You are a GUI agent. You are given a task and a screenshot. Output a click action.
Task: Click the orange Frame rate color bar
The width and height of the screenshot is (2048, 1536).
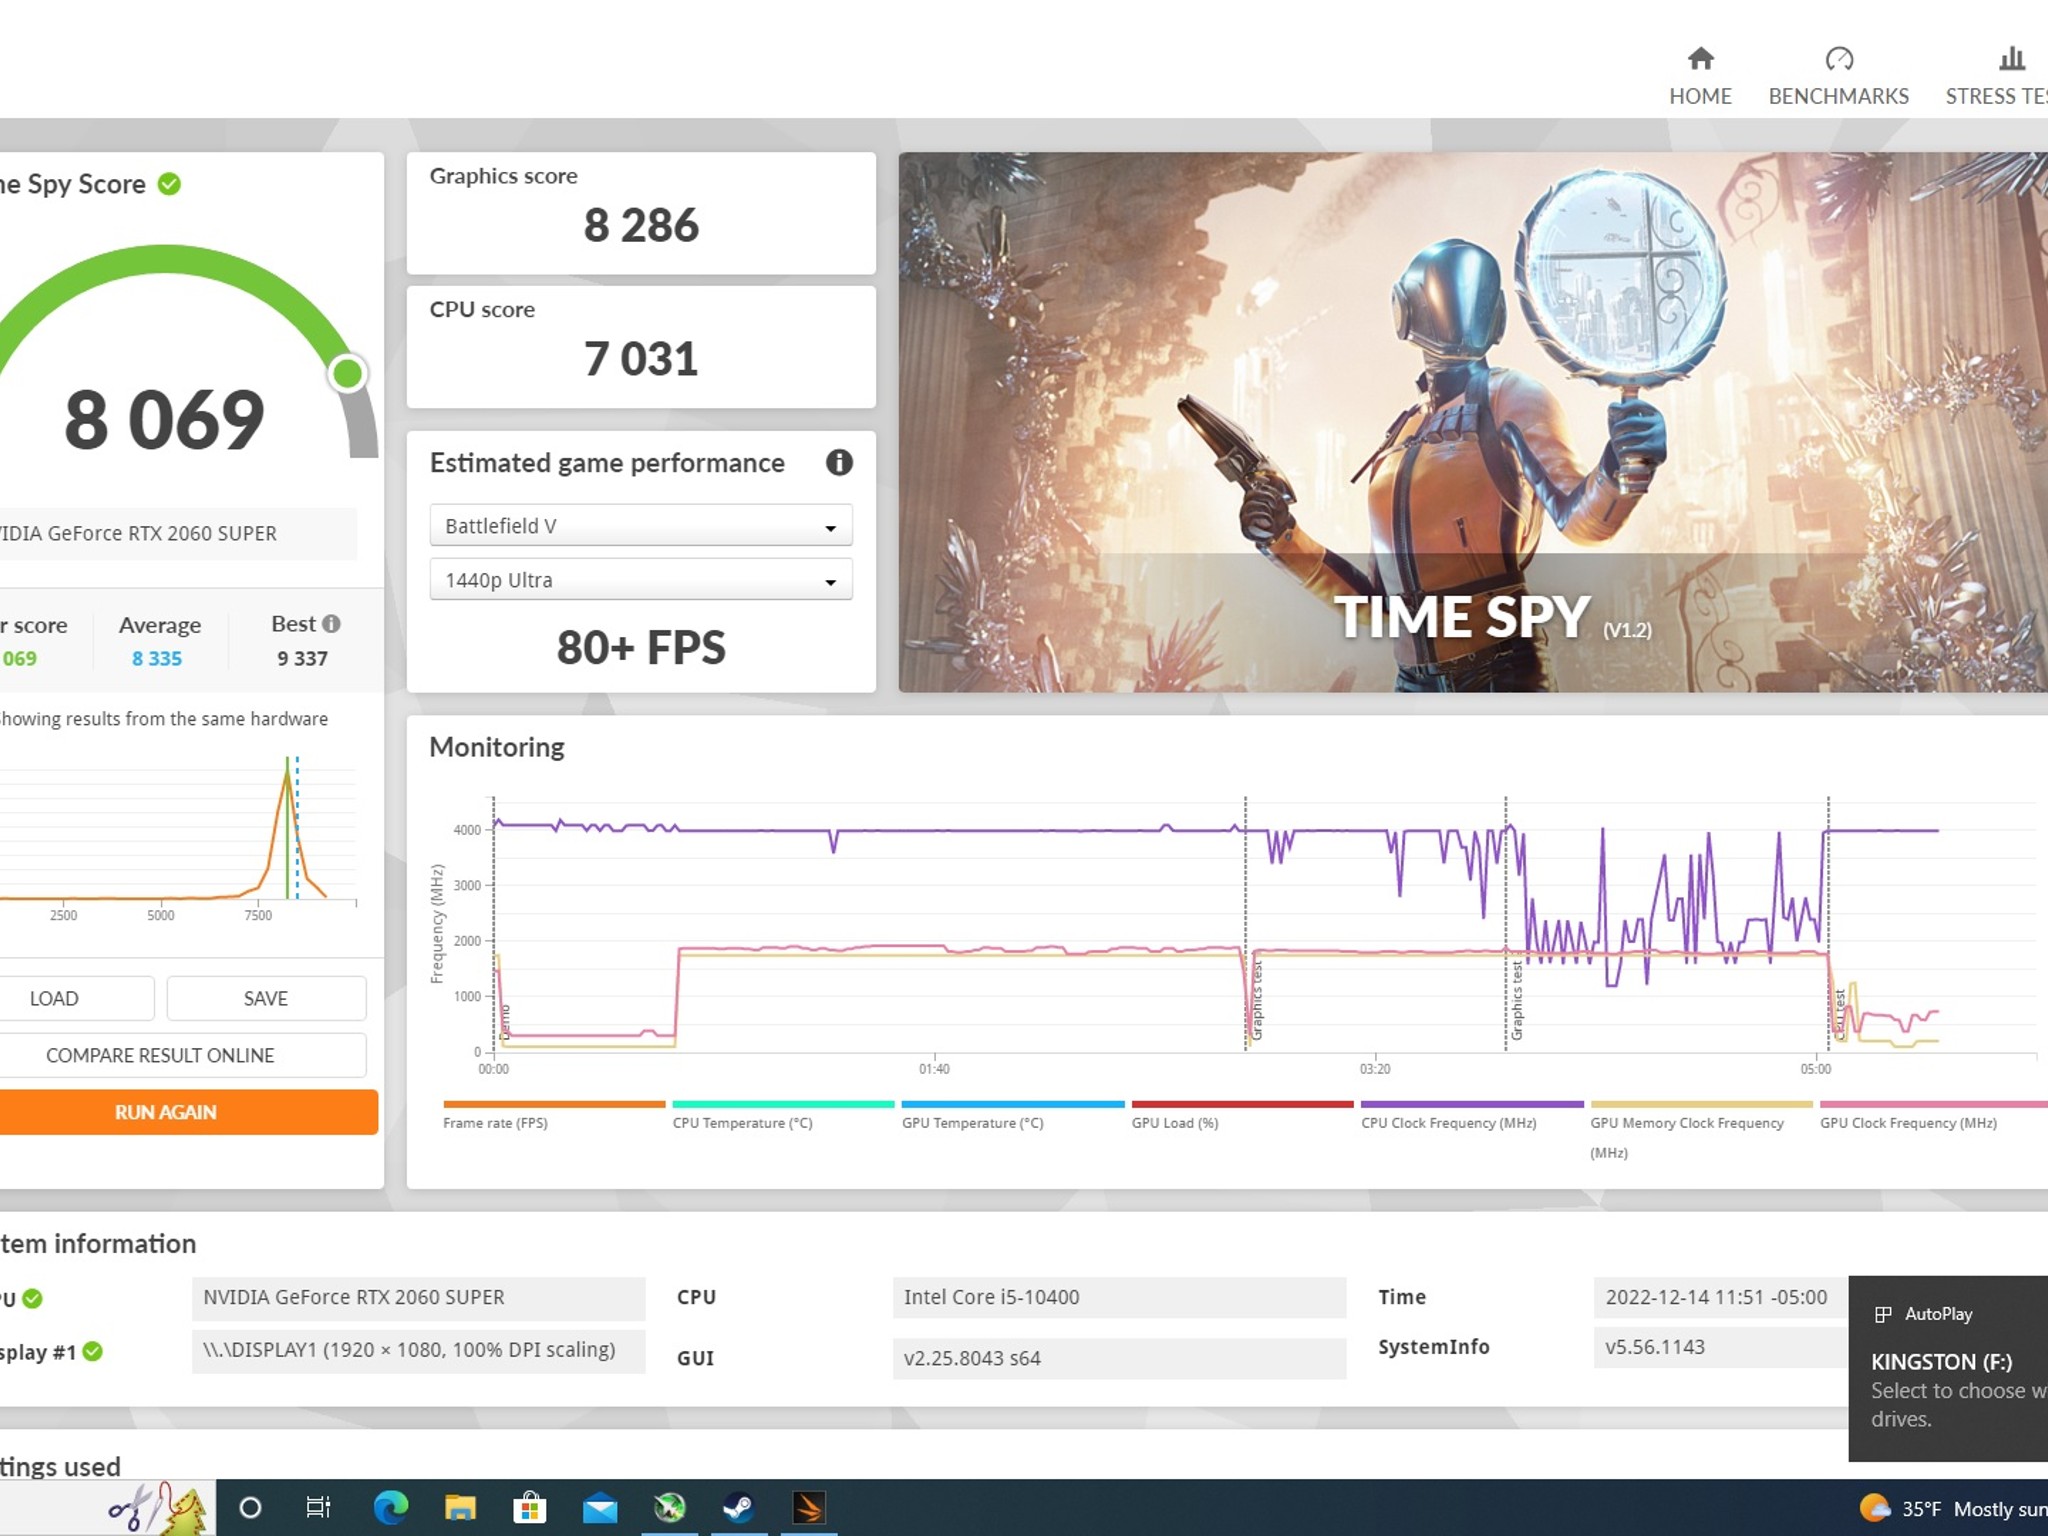(x=553, y=1105)
